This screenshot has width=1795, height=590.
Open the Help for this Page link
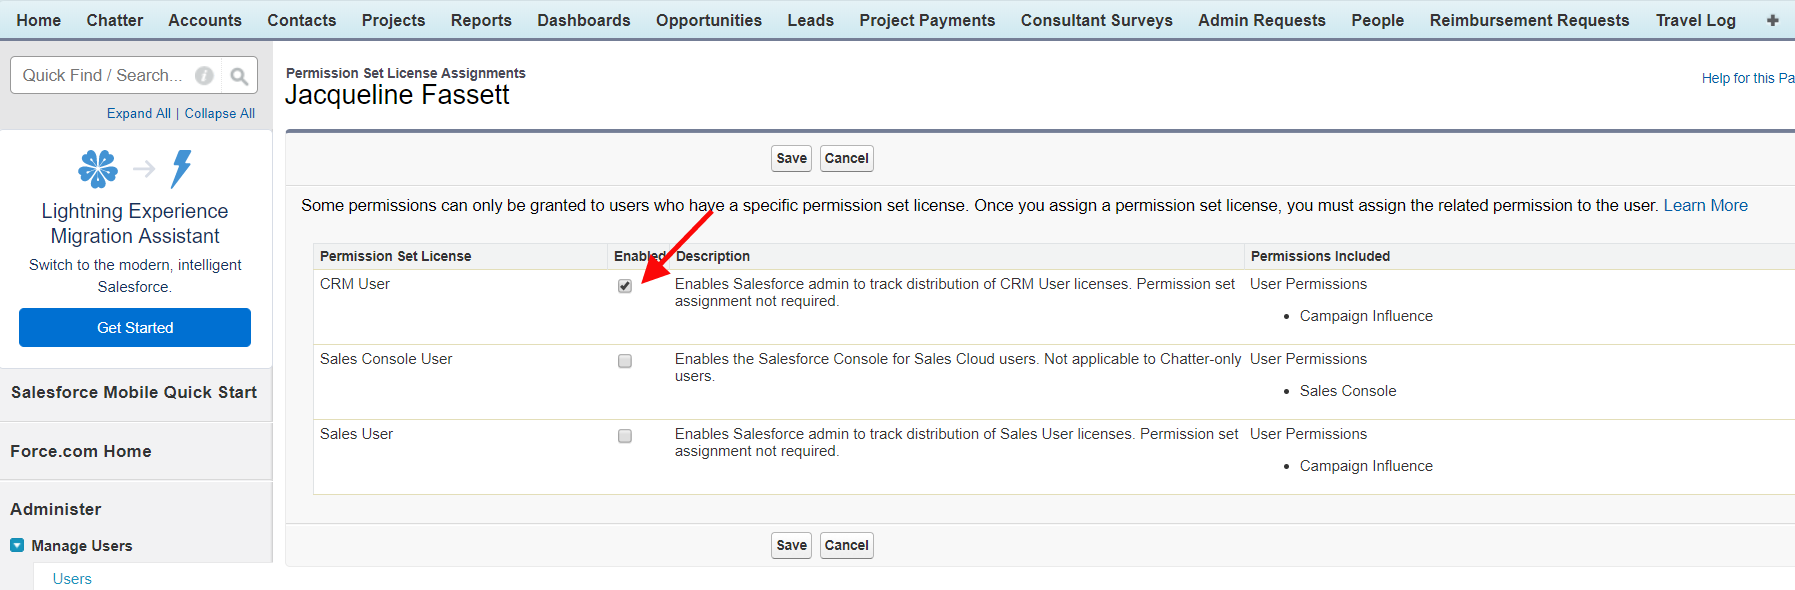(1747, 78)
